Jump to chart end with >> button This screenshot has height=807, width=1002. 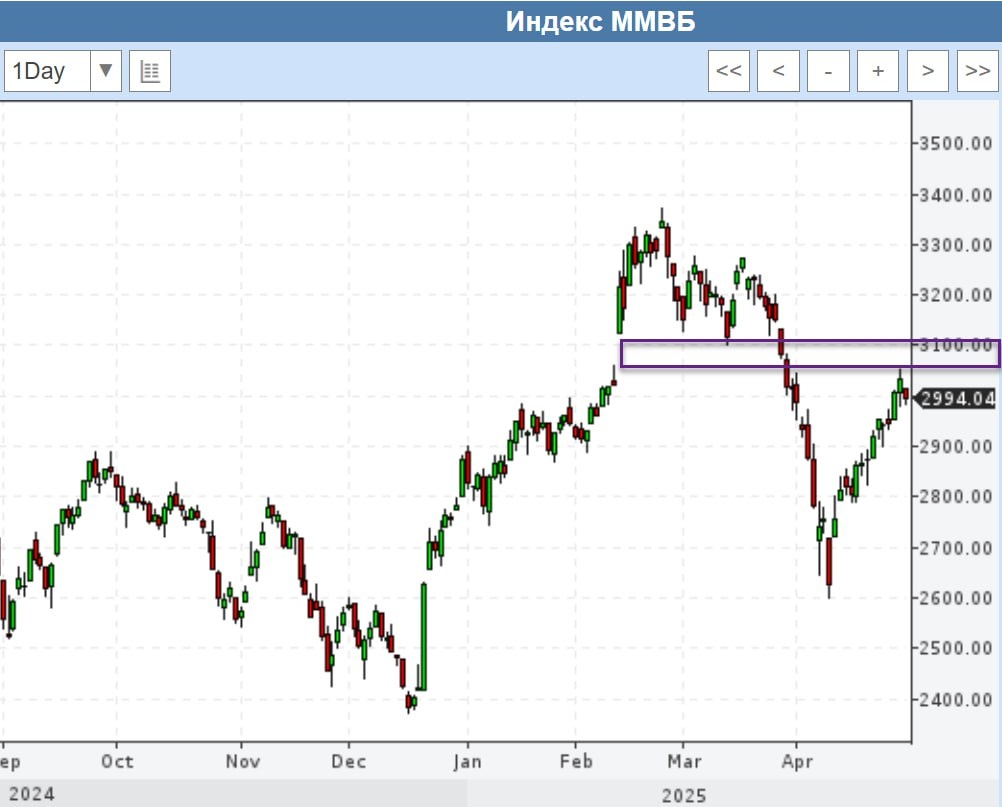978,71
